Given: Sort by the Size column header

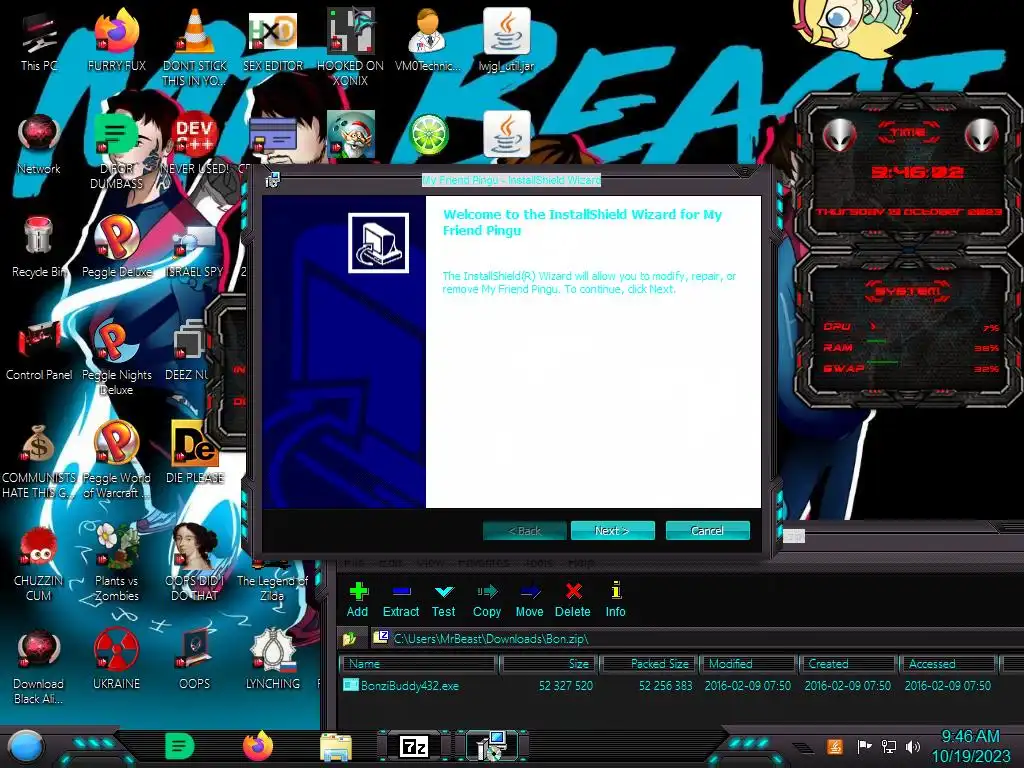Looking at the screenshot, I should [549, 664].
